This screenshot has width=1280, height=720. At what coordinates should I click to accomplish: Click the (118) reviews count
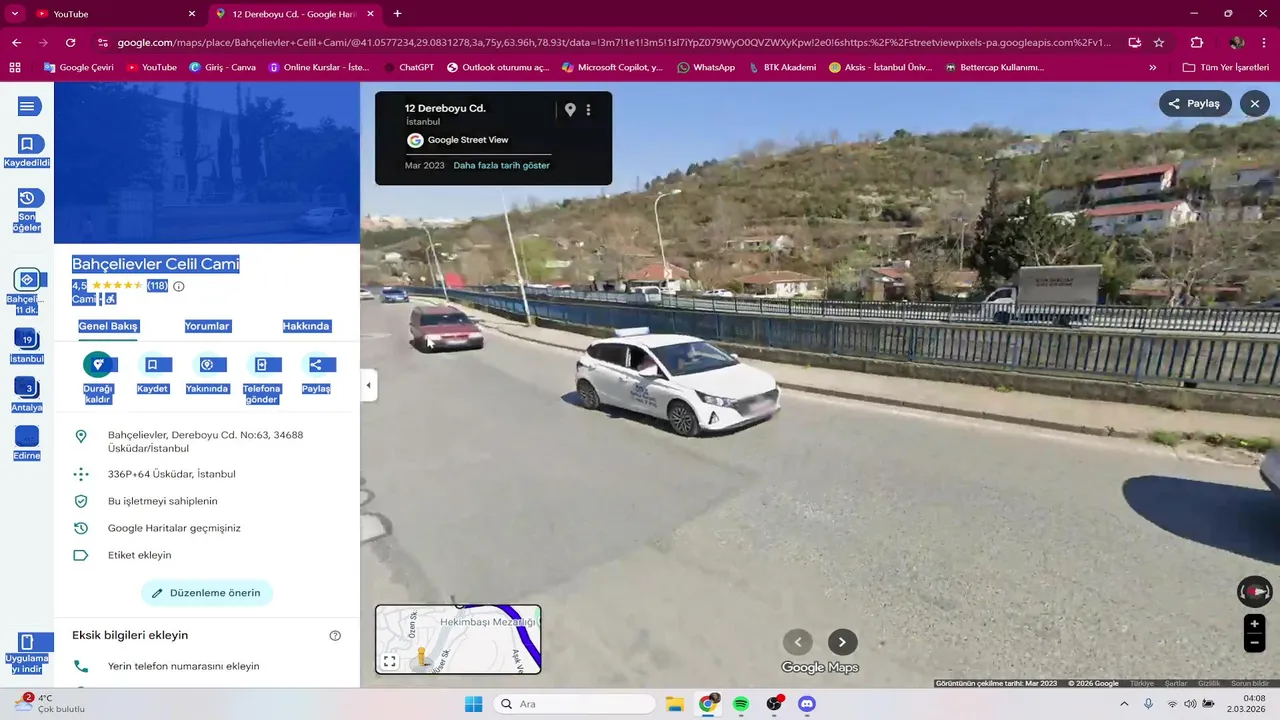[157, 286]
